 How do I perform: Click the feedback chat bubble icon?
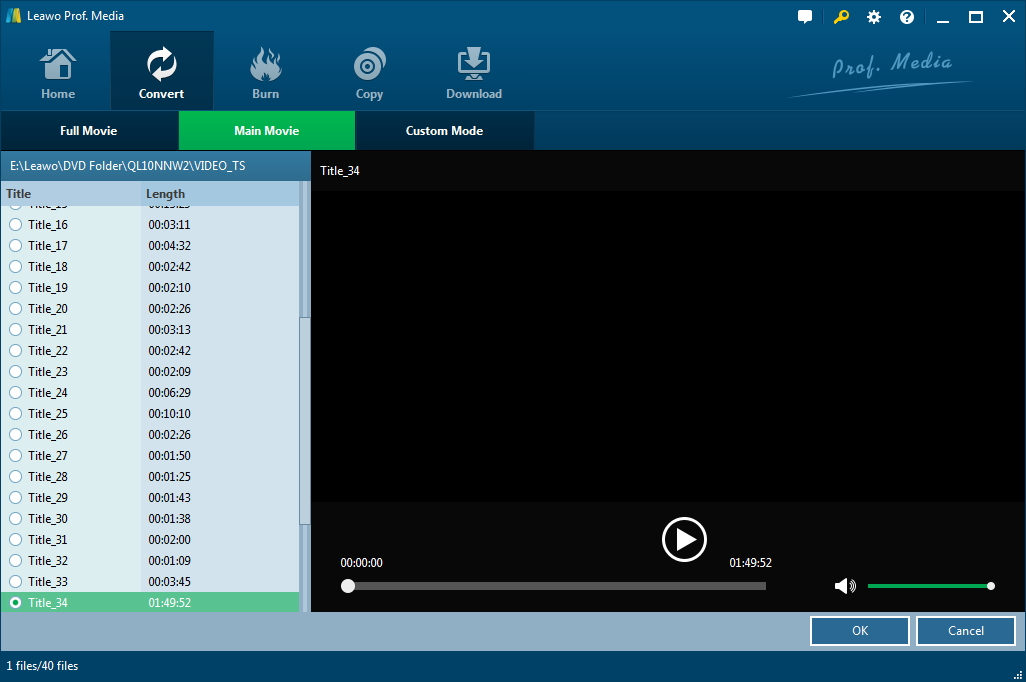click(x=805, y=17)
